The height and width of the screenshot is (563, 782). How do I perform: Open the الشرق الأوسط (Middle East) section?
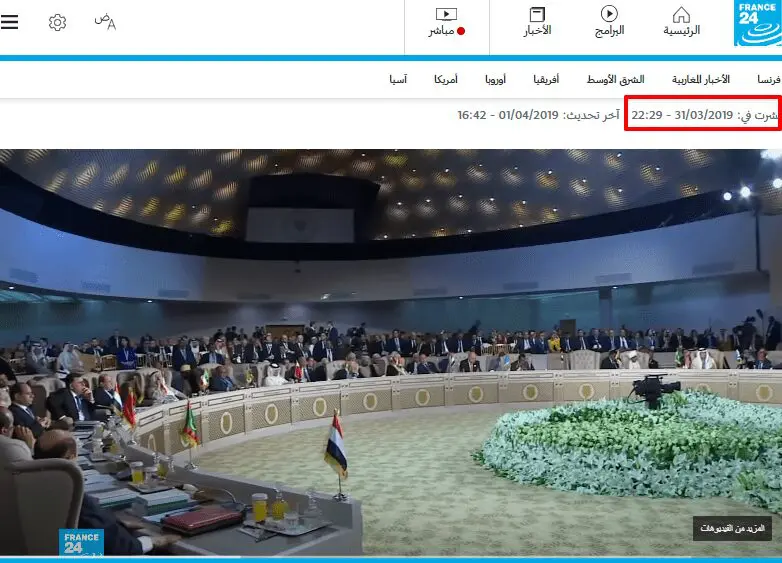tap(615, 79)
